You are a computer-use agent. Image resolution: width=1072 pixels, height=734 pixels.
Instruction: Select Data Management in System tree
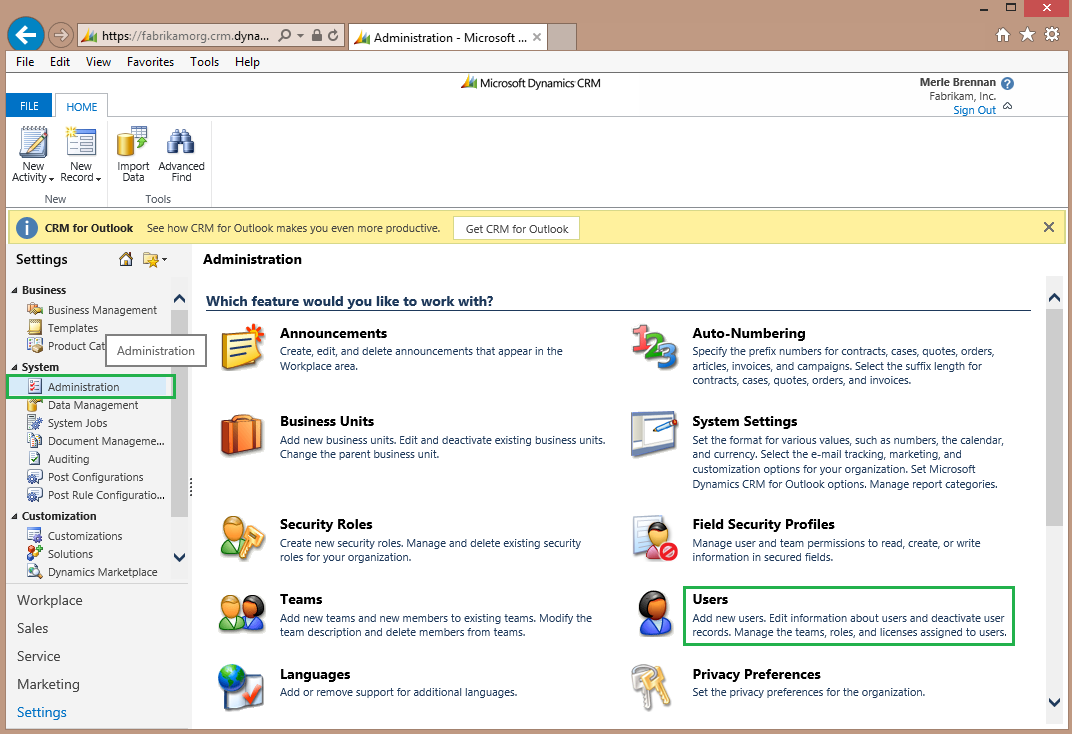tap(93, 405)
